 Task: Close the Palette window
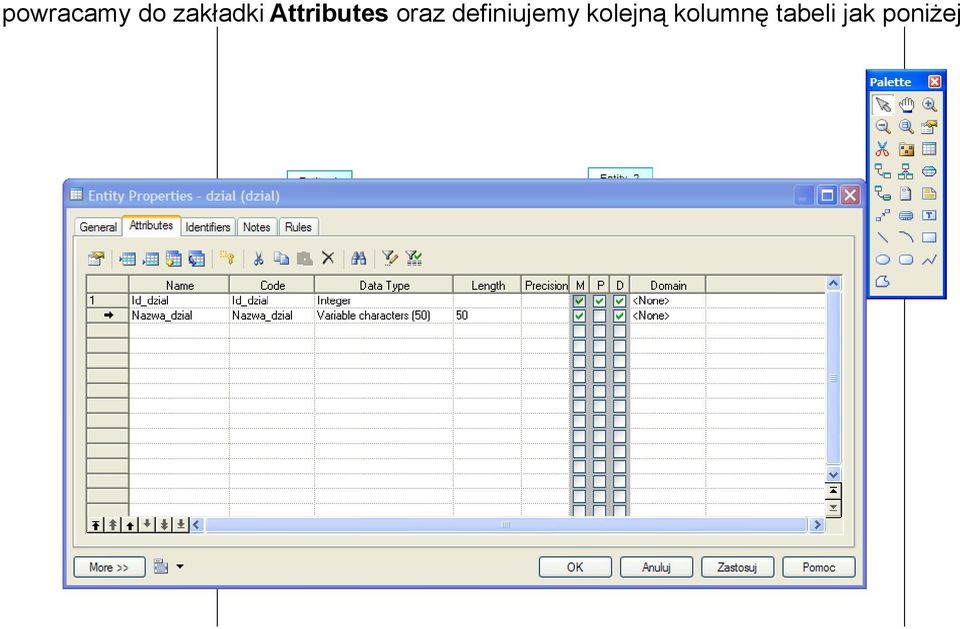(934, 81)
